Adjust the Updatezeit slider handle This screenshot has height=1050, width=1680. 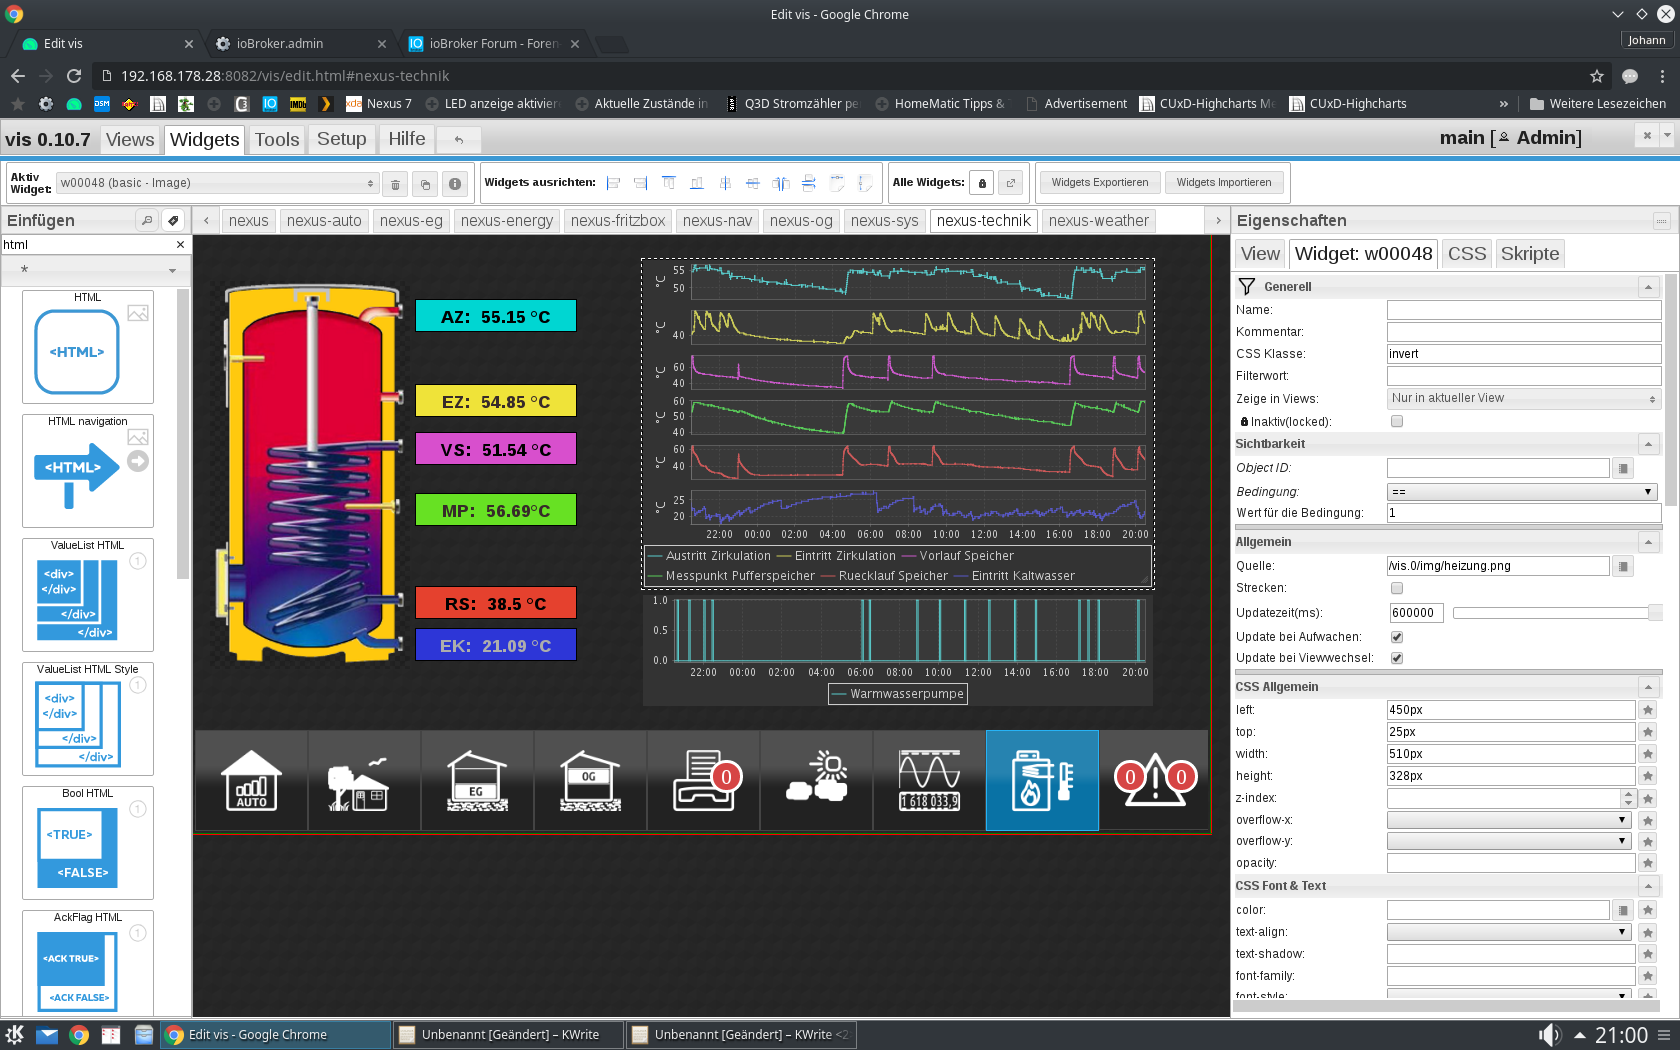1655,613
